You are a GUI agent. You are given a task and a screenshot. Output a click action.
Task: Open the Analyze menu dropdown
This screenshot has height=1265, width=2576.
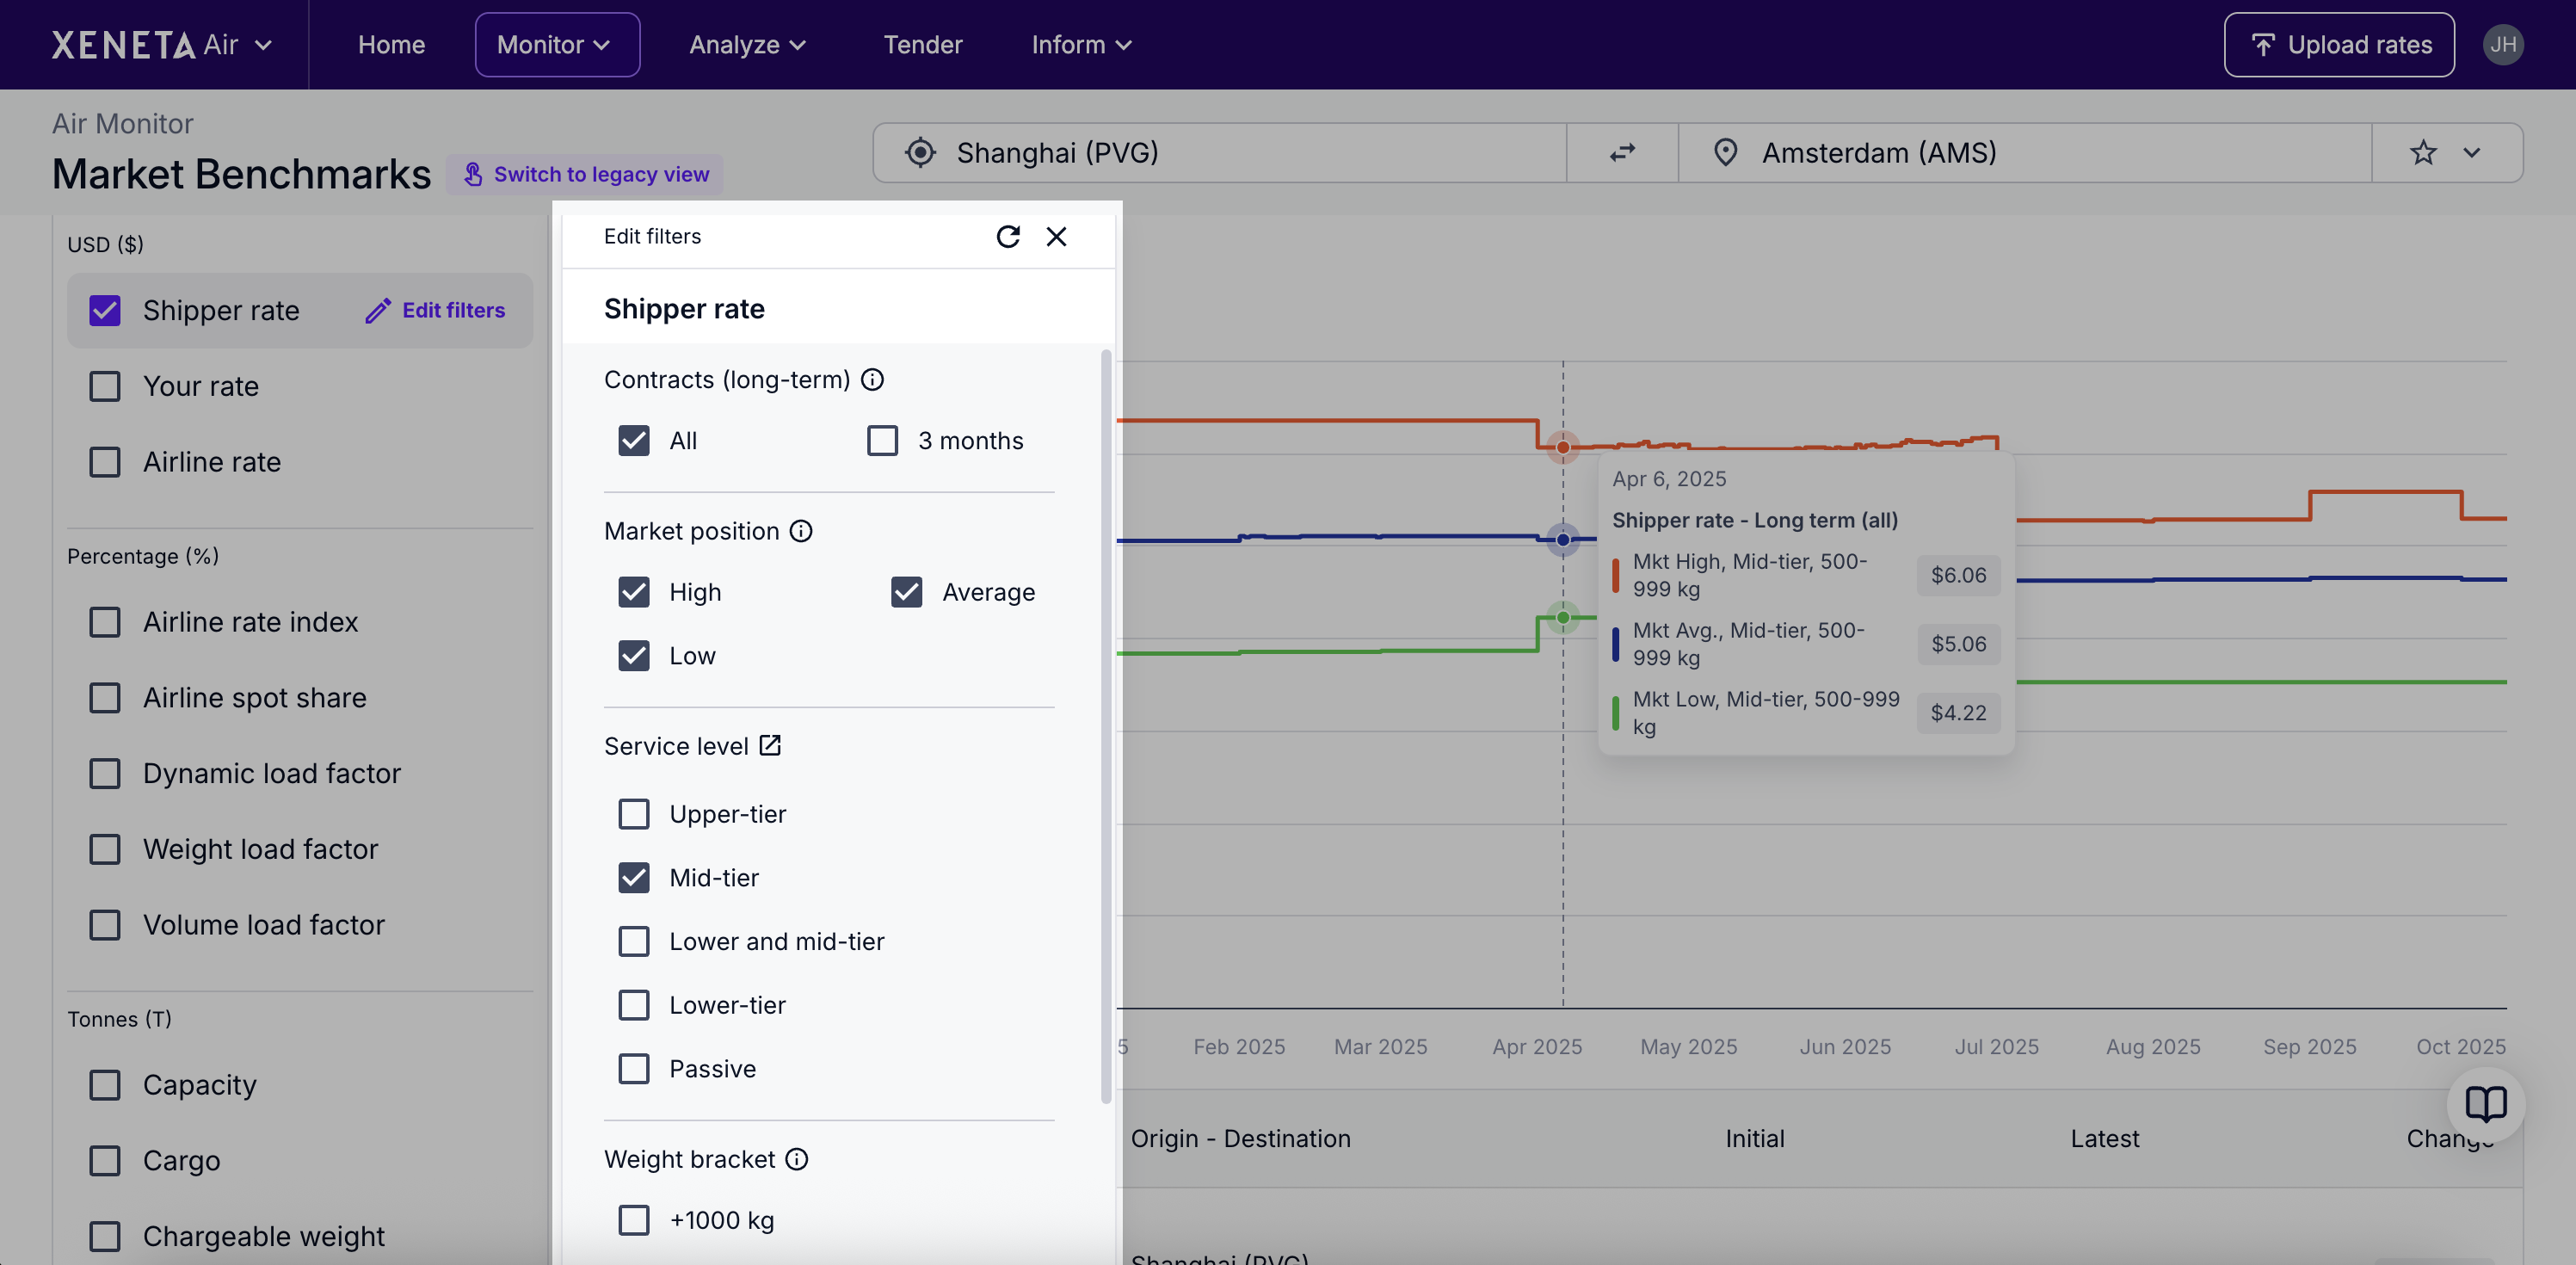747,44
